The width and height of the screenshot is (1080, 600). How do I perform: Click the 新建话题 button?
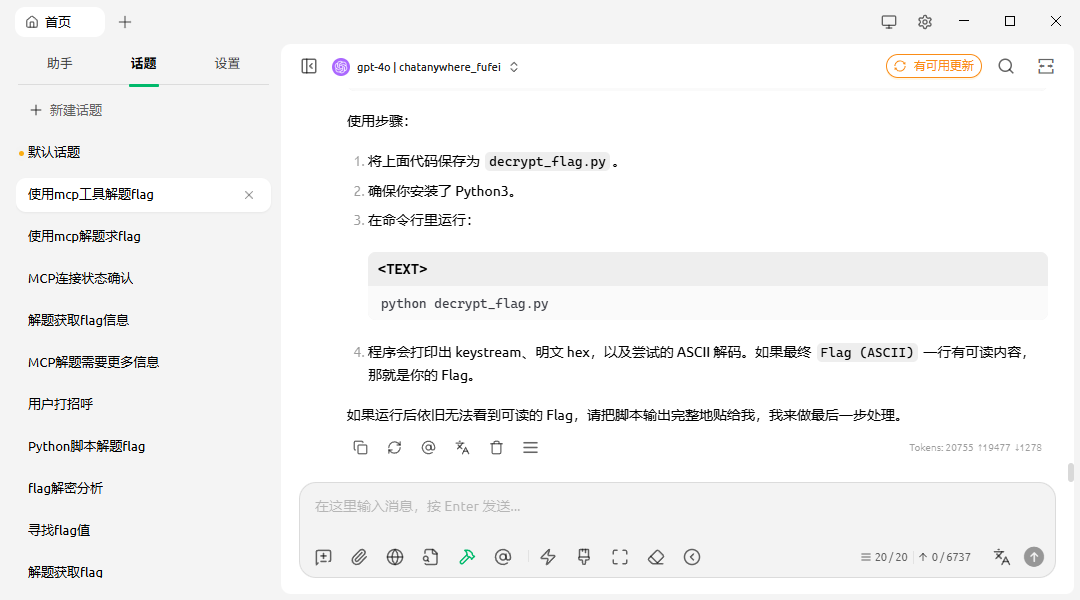[x=66, y=110]
